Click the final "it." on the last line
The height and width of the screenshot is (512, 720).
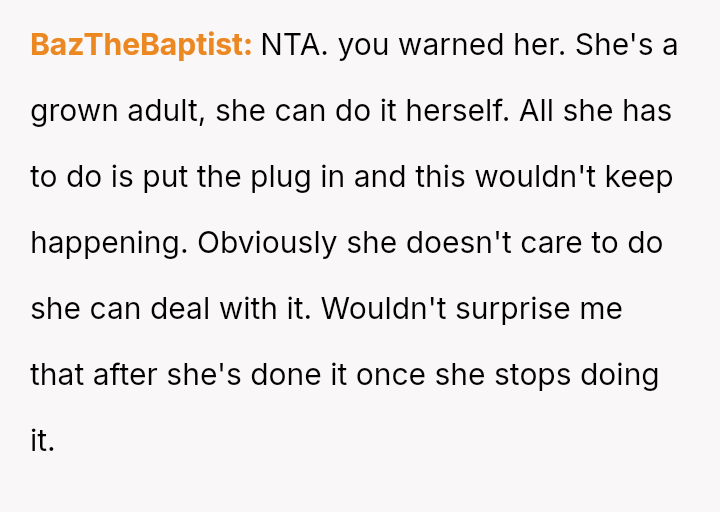pyautogui.click(x=42, y=441)
